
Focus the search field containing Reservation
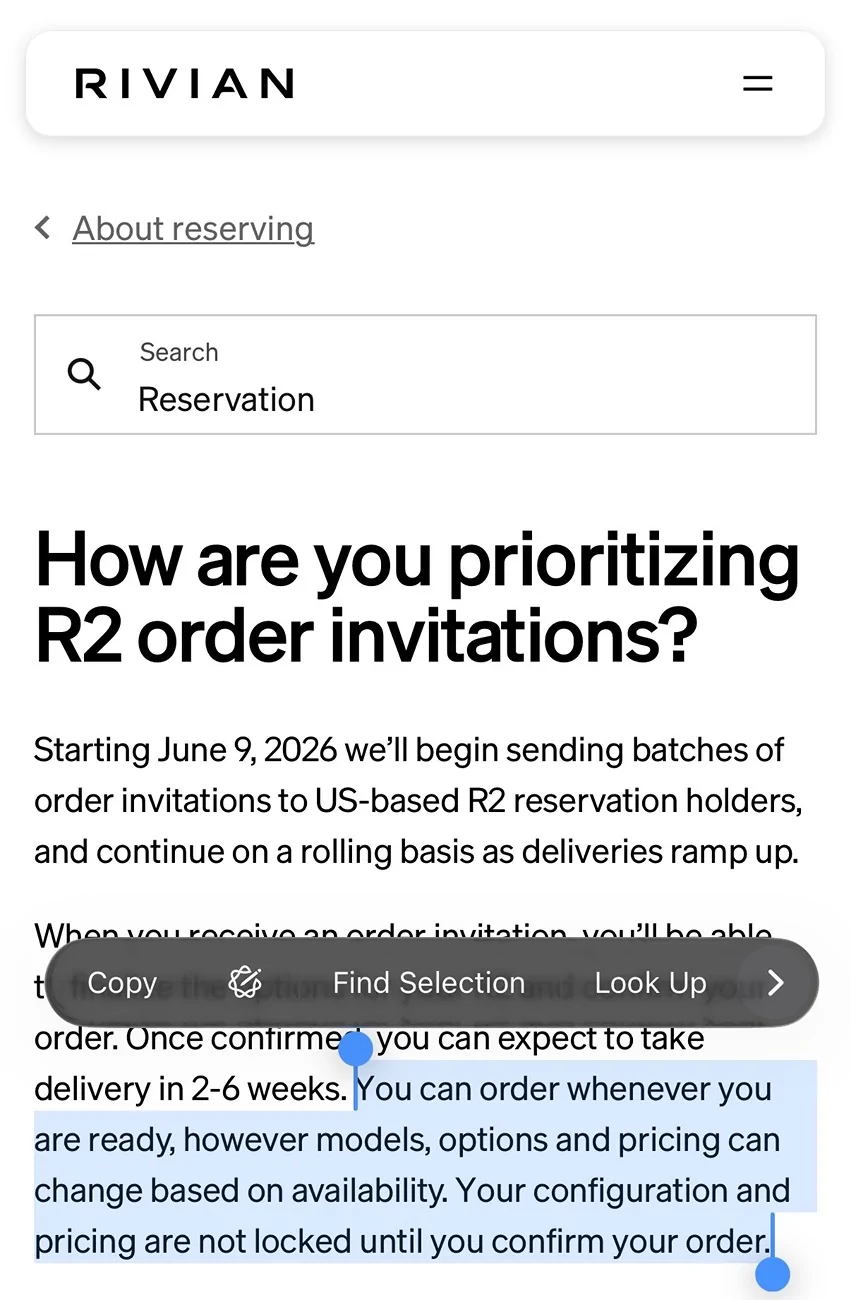[x=425, y=375]
